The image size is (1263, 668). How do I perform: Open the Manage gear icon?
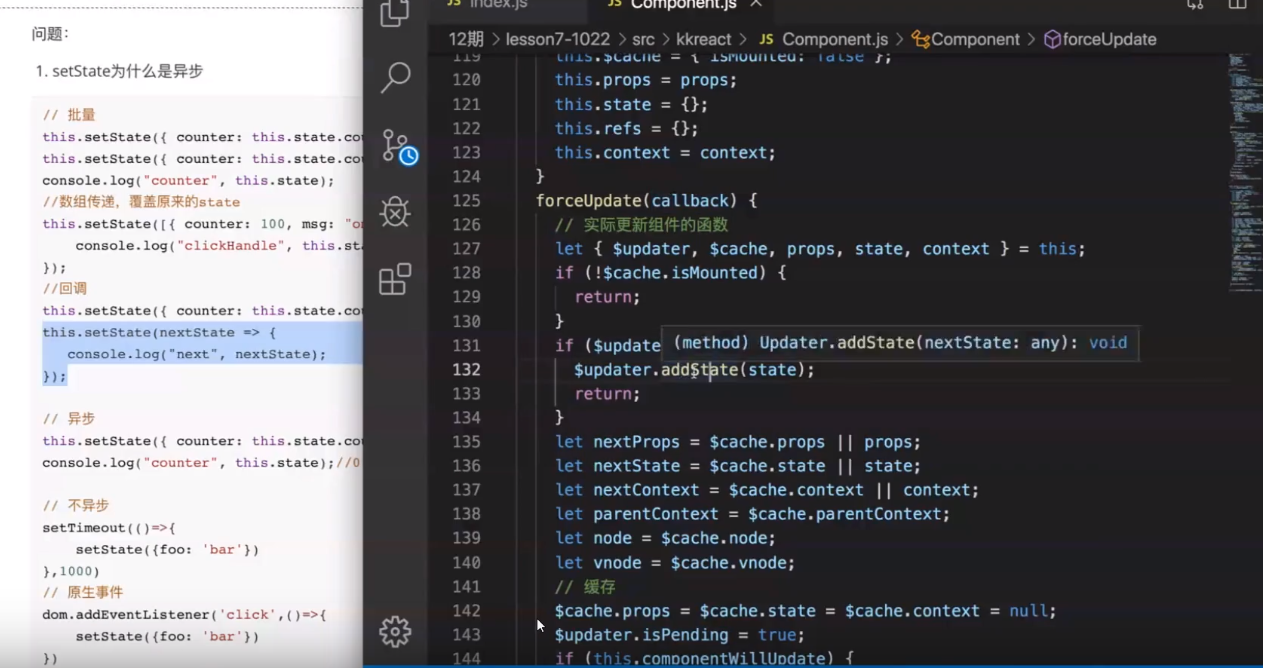point(395,631)
